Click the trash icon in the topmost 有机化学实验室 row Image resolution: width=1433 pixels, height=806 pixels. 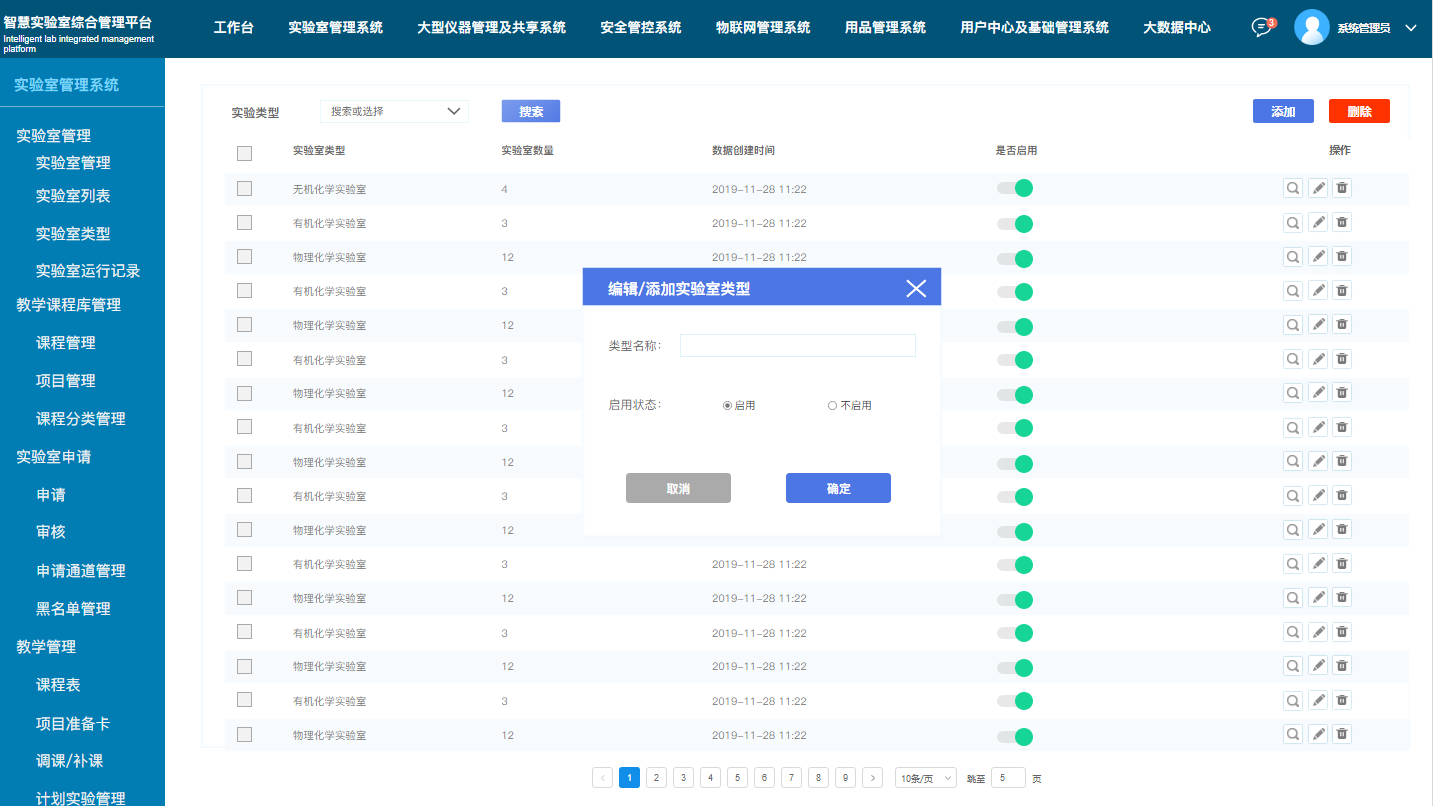1342,222
